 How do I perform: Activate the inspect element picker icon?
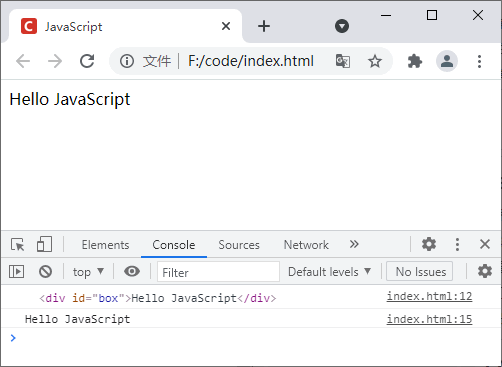(x=18, y=245)
